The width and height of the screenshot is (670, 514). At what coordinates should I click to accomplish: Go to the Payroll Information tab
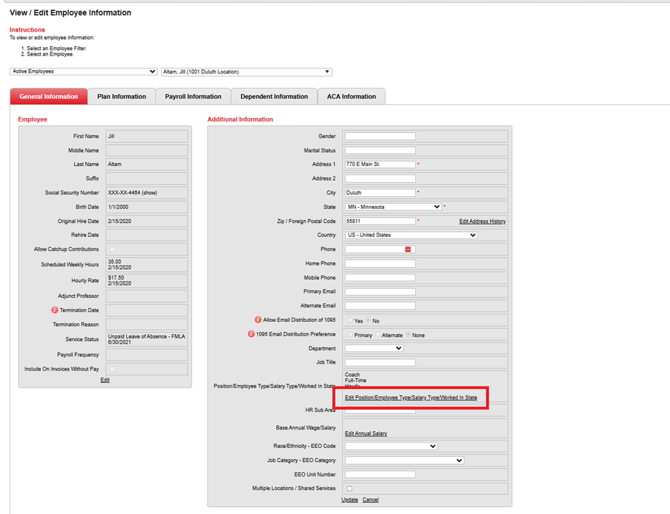tap(193, 97)
